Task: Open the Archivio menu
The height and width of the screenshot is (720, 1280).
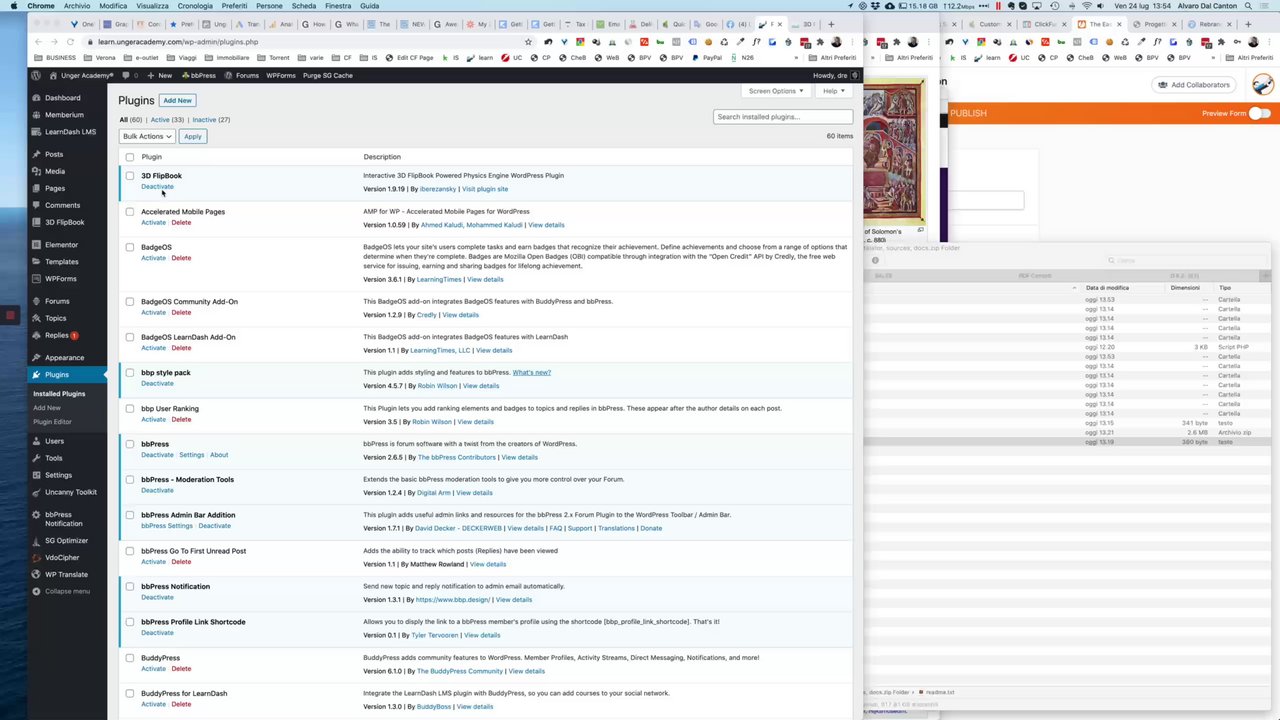Action: click(77, 6)
